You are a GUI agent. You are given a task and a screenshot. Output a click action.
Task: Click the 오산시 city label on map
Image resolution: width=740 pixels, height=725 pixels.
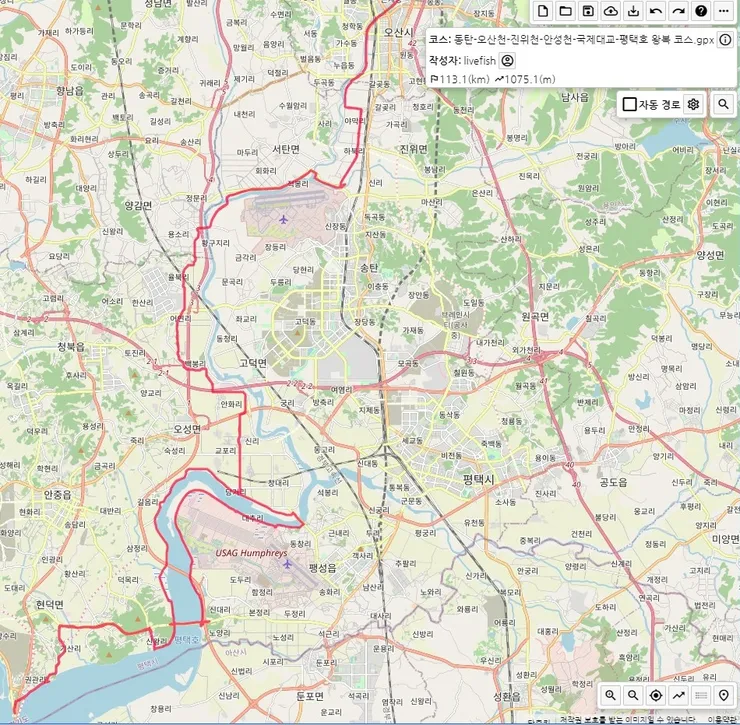pos(398,32)
